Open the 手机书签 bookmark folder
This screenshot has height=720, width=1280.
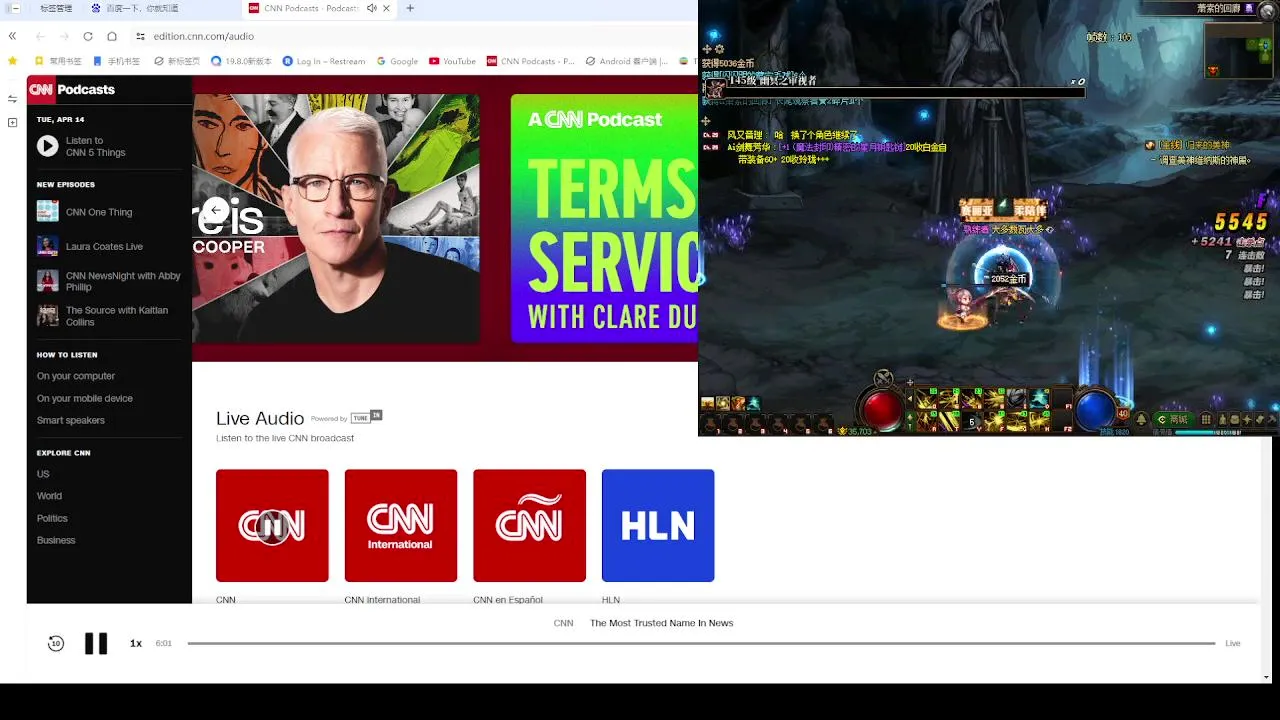pos(117,61)
